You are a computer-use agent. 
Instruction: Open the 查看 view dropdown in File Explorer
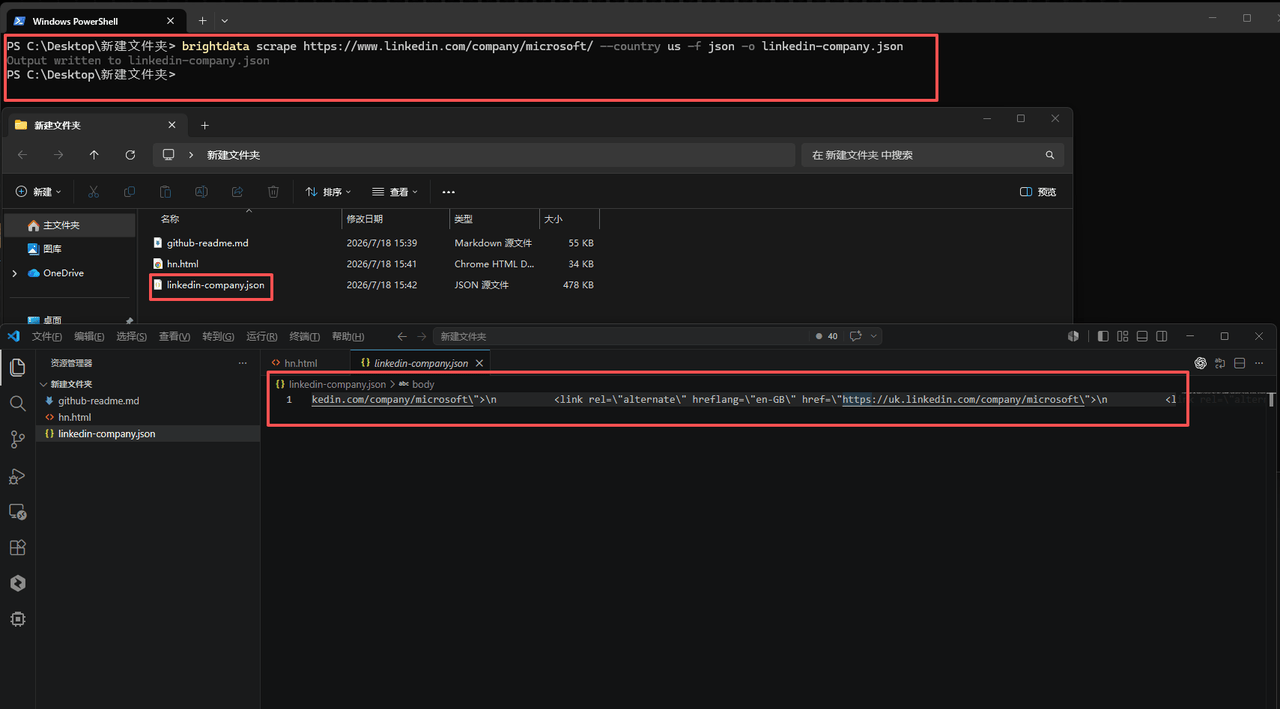395,191
